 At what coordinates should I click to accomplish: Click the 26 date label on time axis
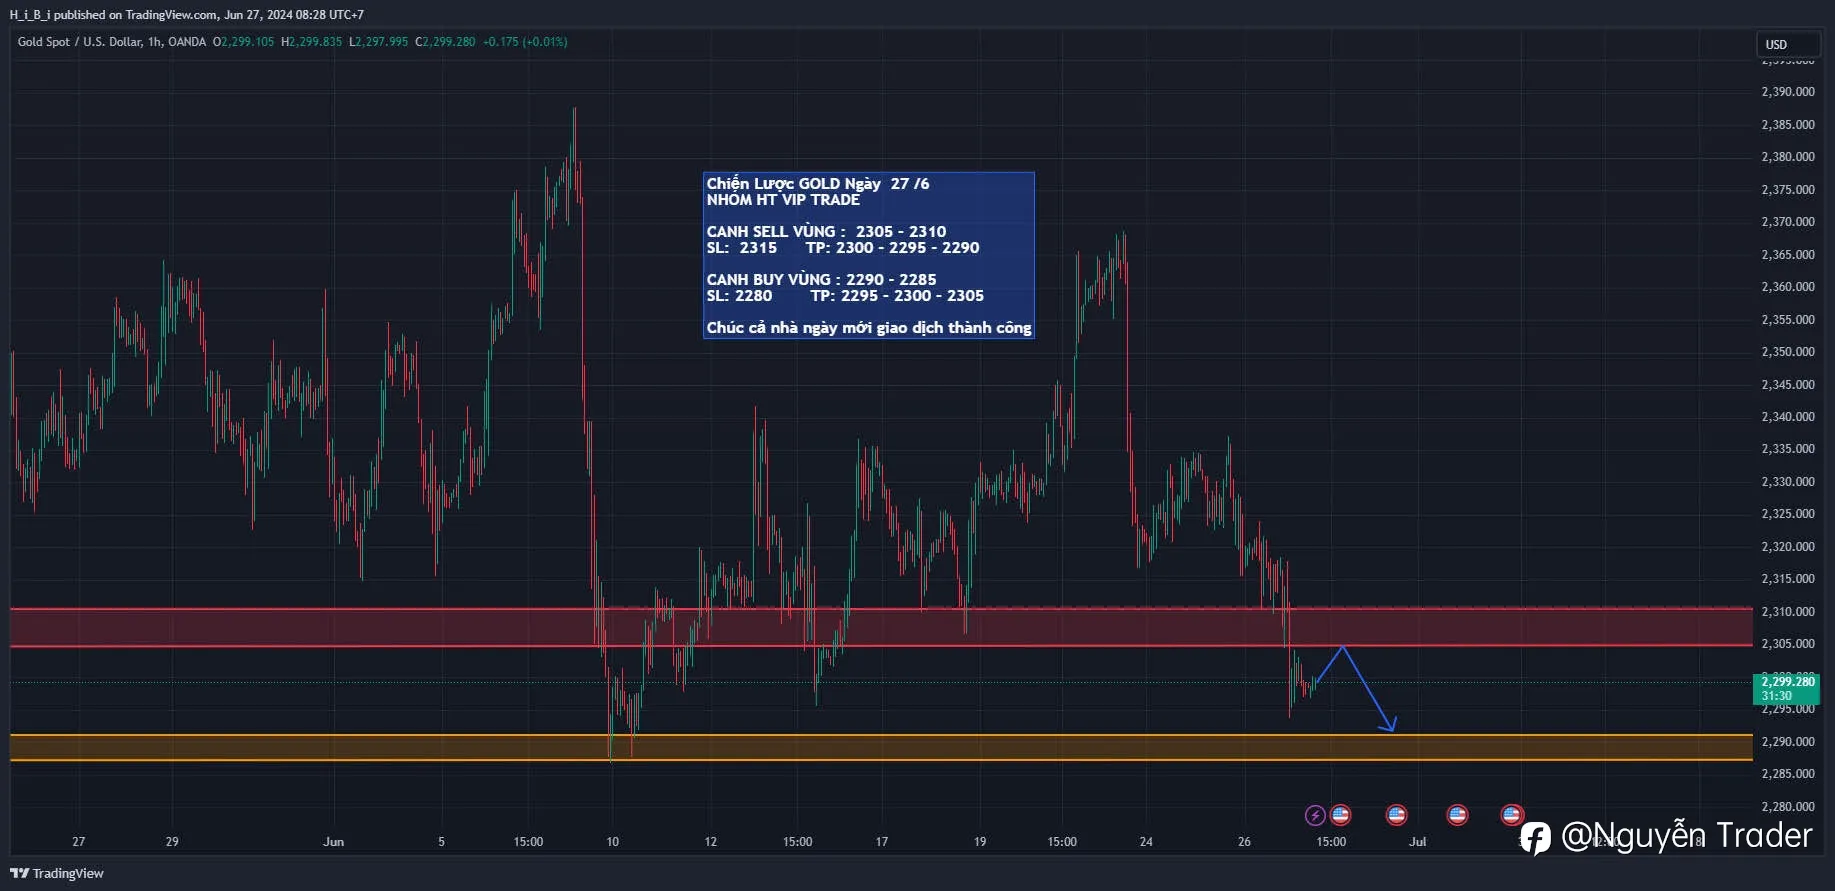pos(1244,842)
